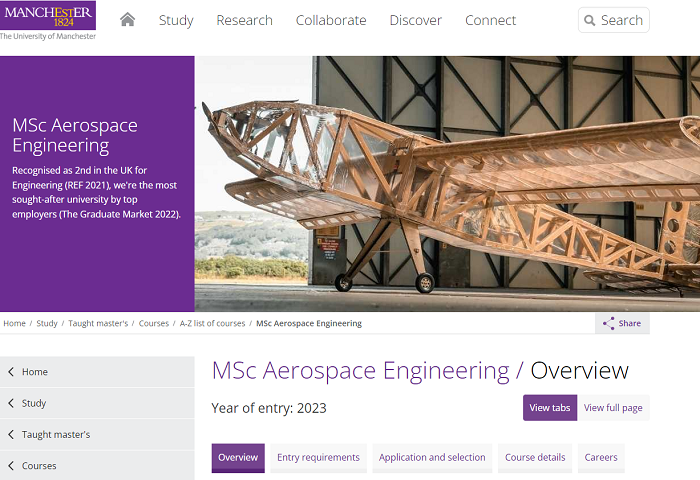Click the magnifier icon in search box

[590, 20]
